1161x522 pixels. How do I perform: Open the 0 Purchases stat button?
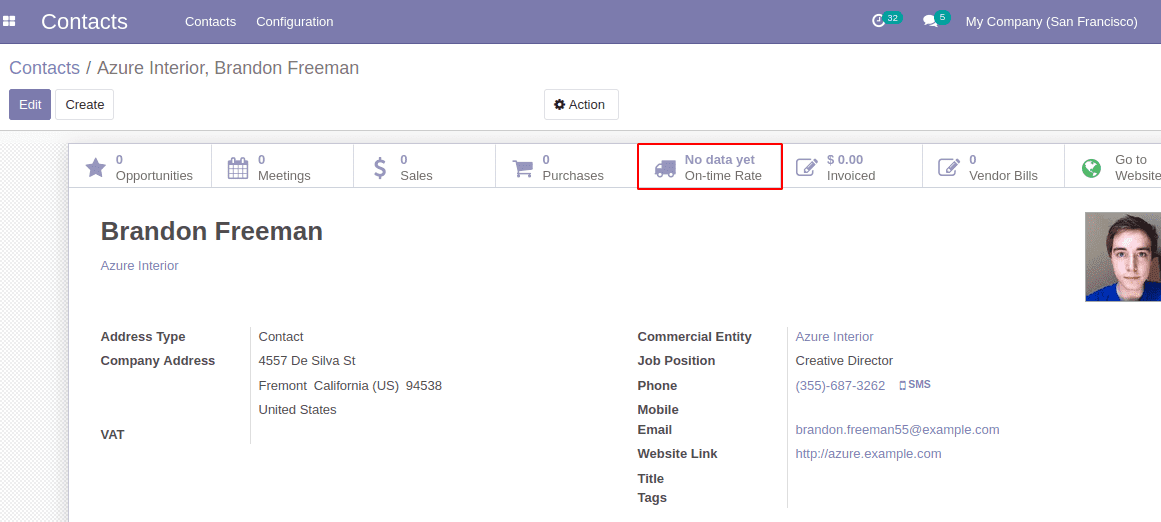(566, 166)
